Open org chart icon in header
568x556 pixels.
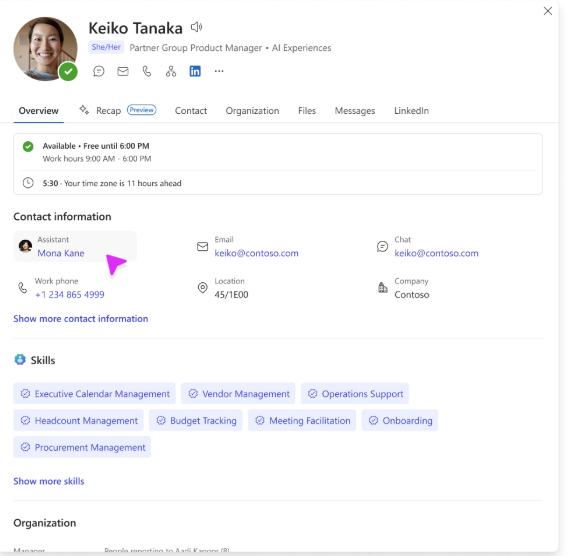171,71
